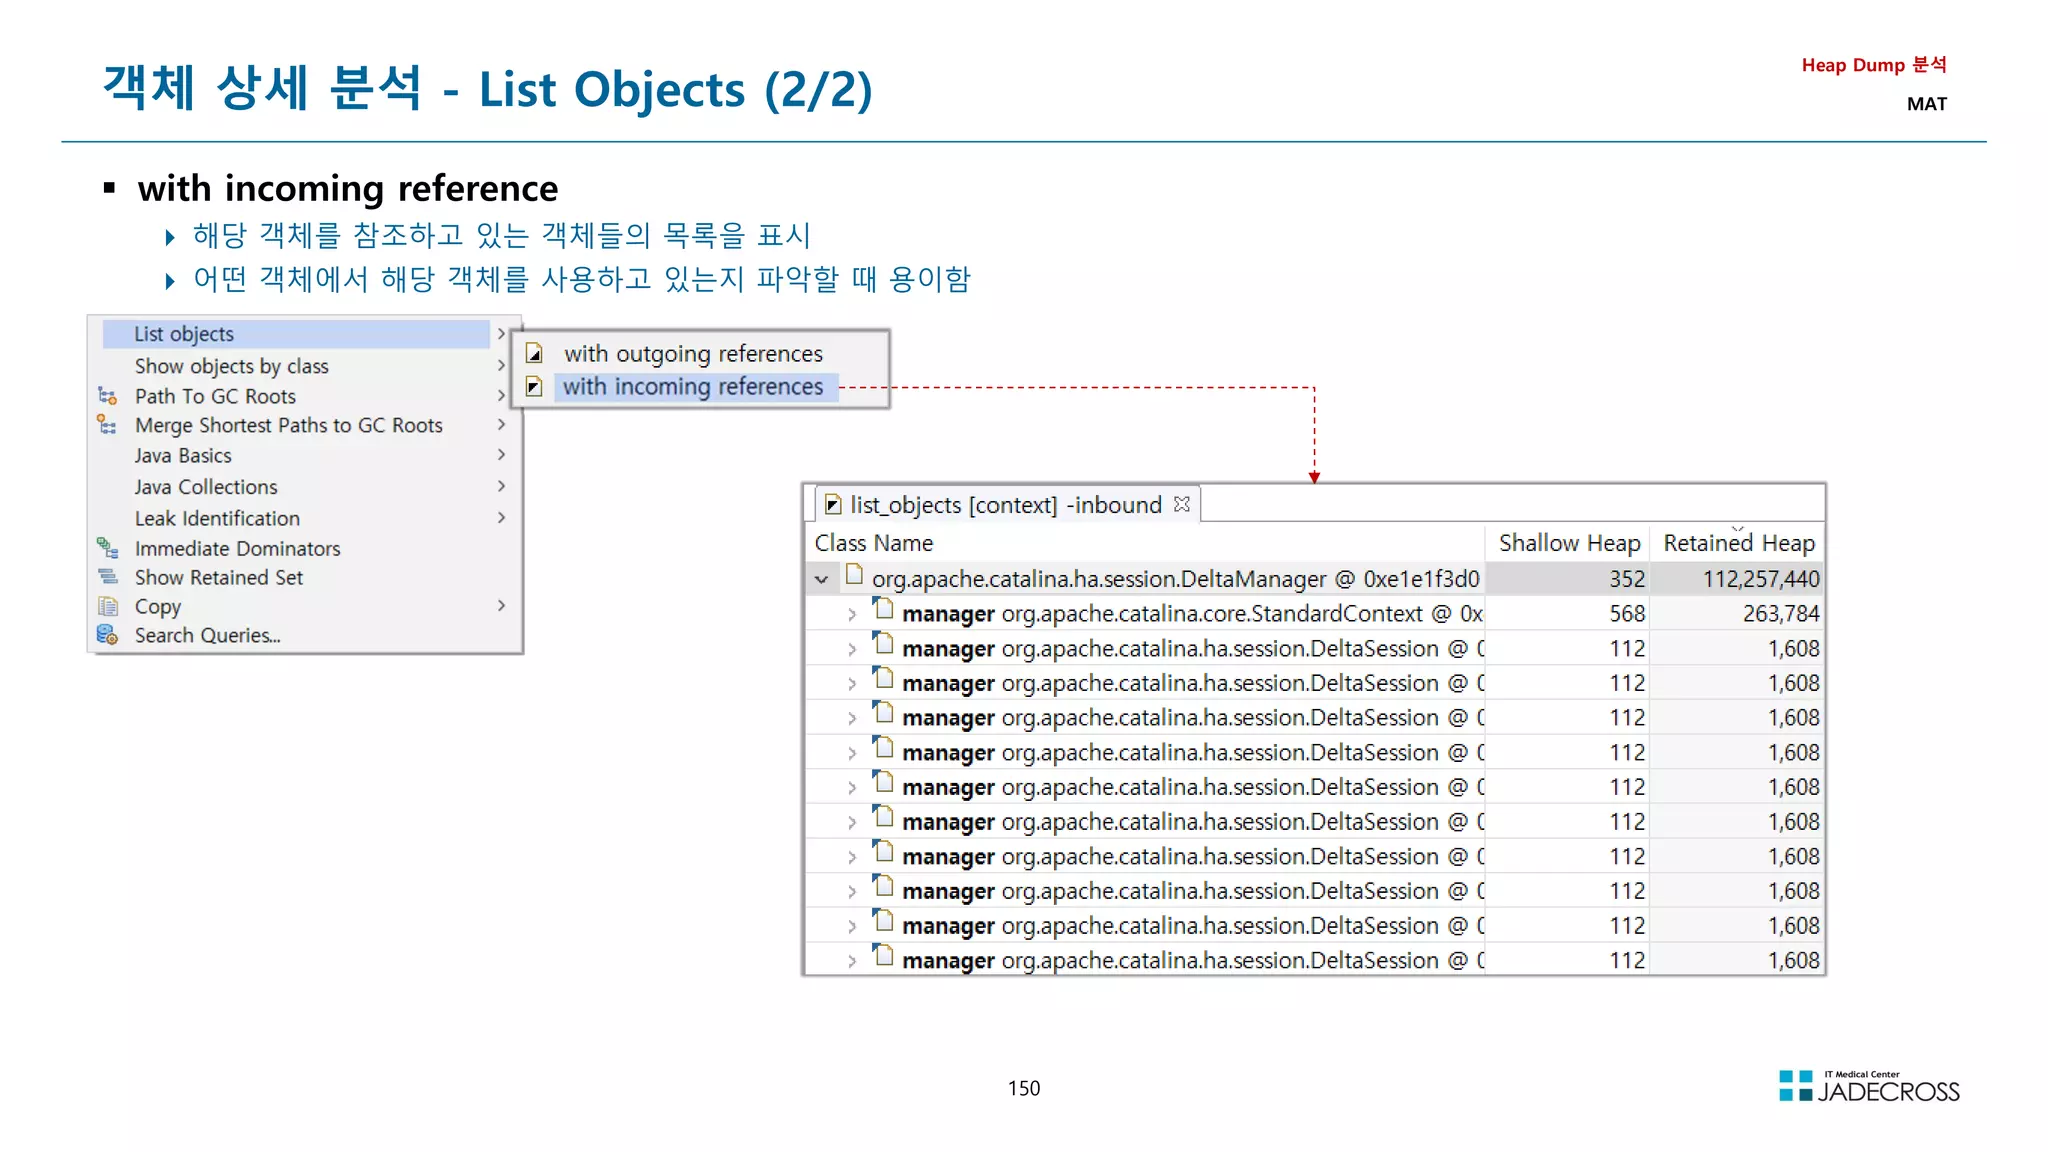This screenshot has width=2048, height=1152.
Task: Select Search Queries... menu entry
Action: pyautogui.click(x=208, y=635)
